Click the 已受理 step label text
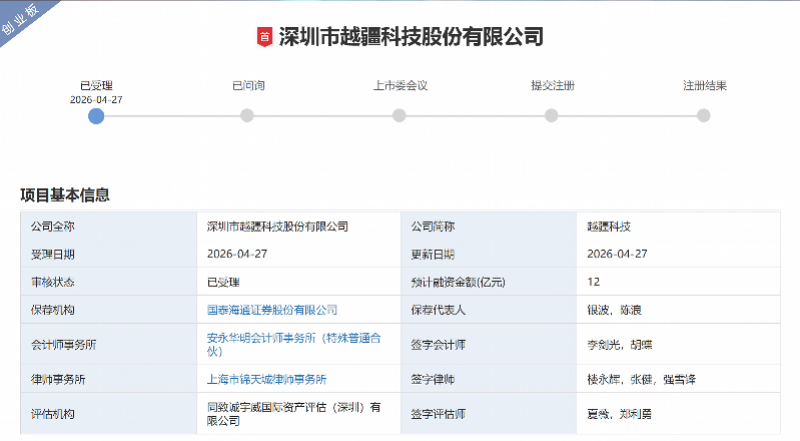Screen dimensions: 800x441 coord(96,85)
